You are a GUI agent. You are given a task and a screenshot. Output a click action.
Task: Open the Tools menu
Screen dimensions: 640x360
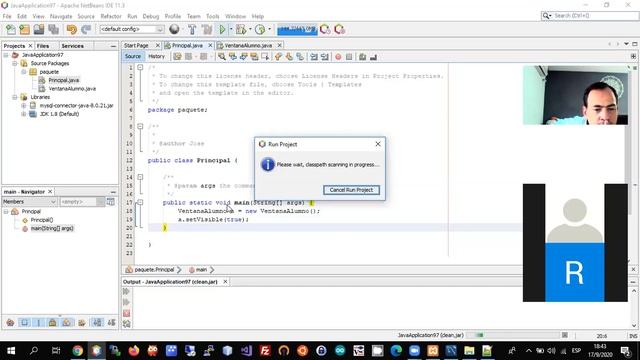tap(212, 16)
